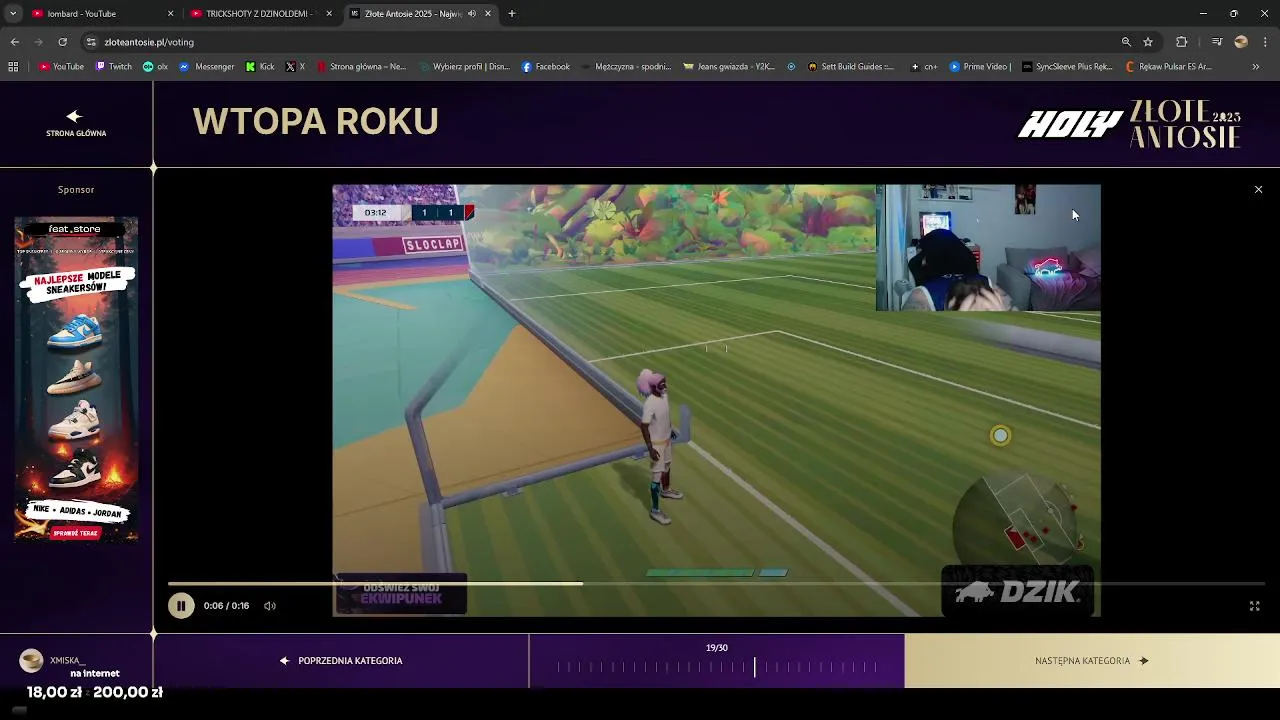Screen dimensions: 1280x720
Task: Open media controls icon in toolbar
Action: click(x=1216, y=42)
